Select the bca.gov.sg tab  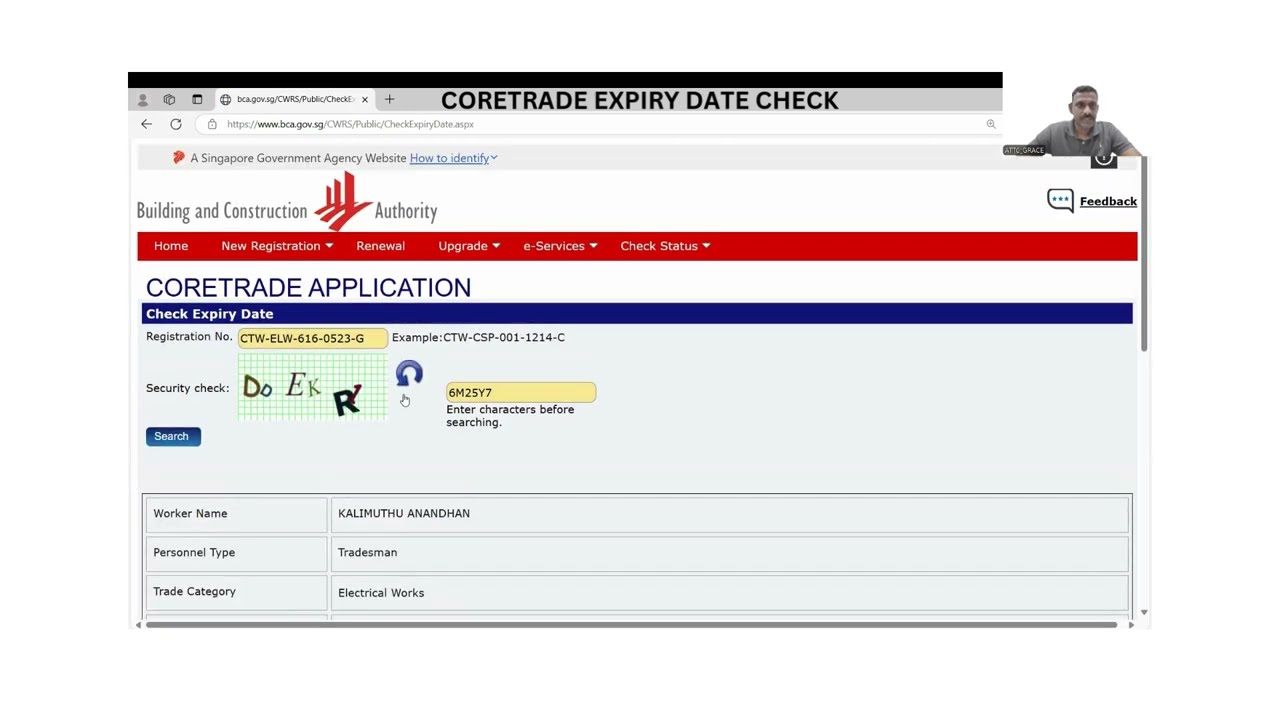(x=293, y=99)
